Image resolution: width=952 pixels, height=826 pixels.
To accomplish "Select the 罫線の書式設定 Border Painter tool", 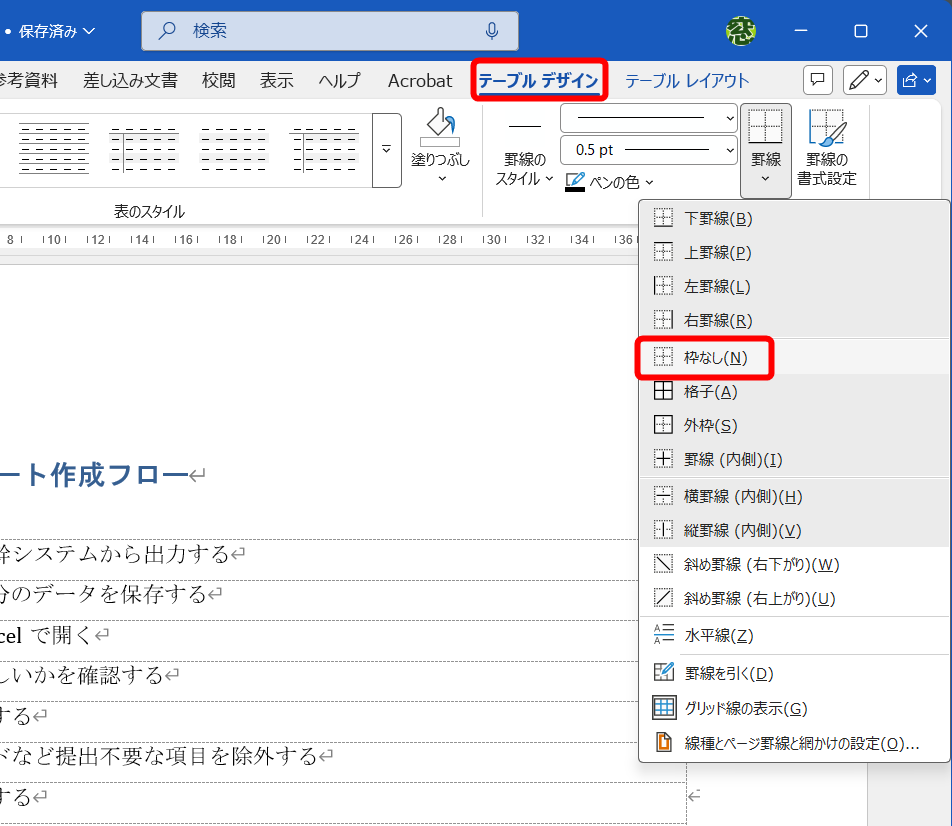I will click(828, 148).
